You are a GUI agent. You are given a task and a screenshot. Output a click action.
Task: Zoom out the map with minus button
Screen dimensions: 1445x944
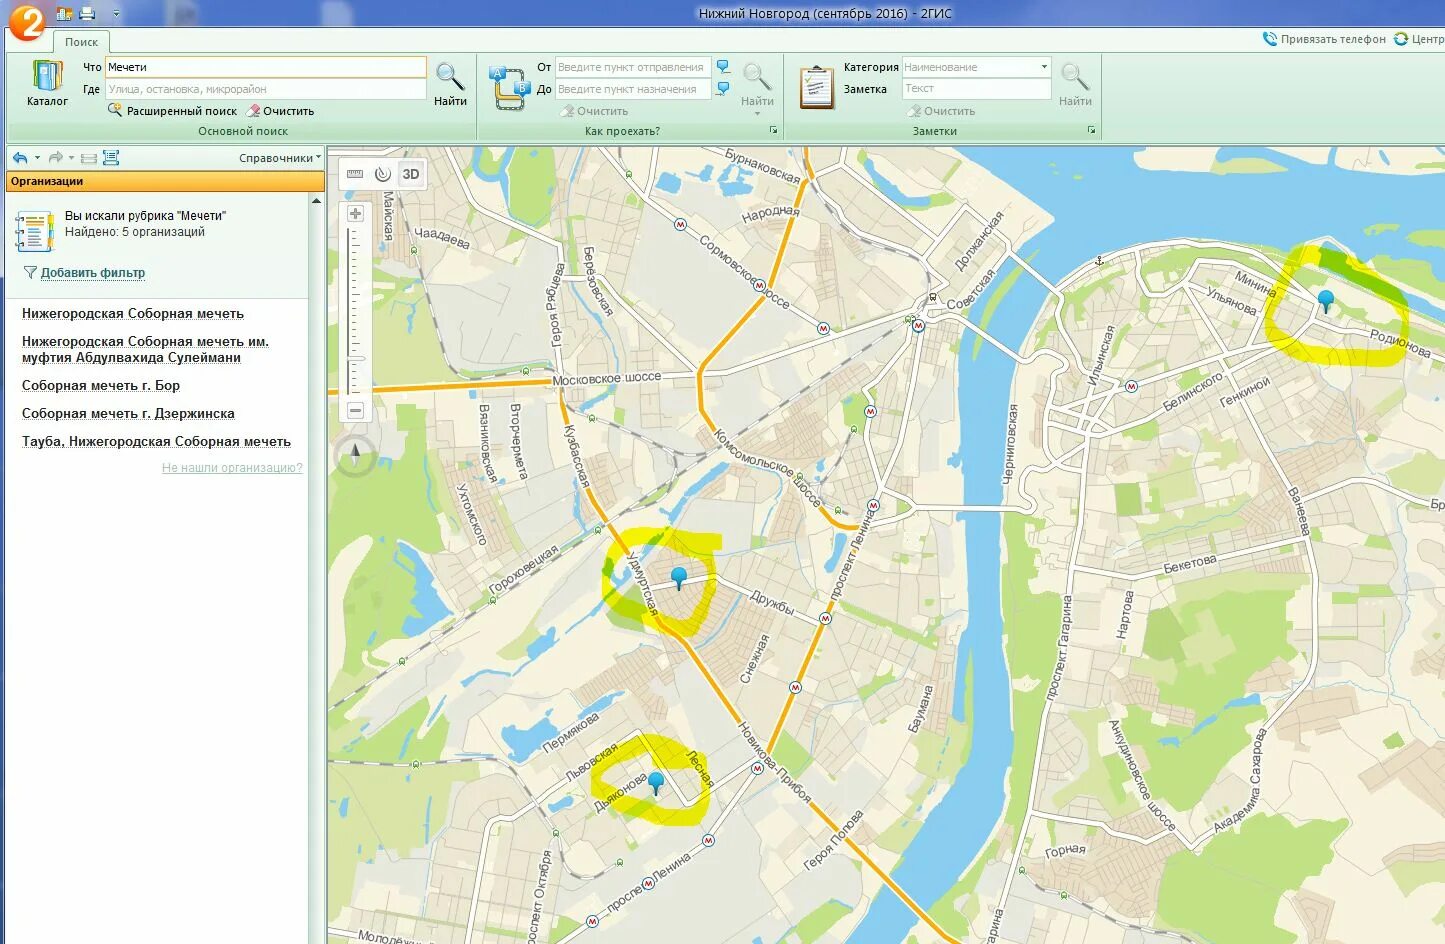pos(355,410)
